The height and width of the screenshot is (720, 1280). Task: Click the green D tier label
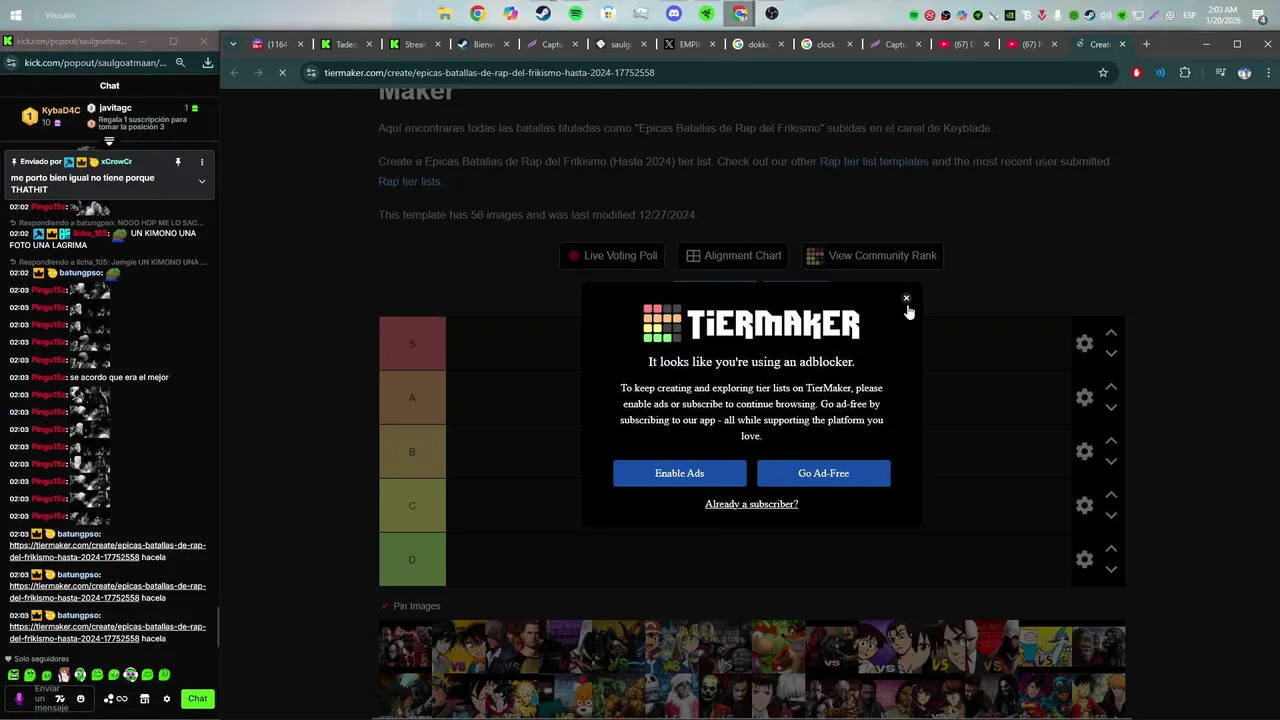pyautogui.click(x=412, y=559)
